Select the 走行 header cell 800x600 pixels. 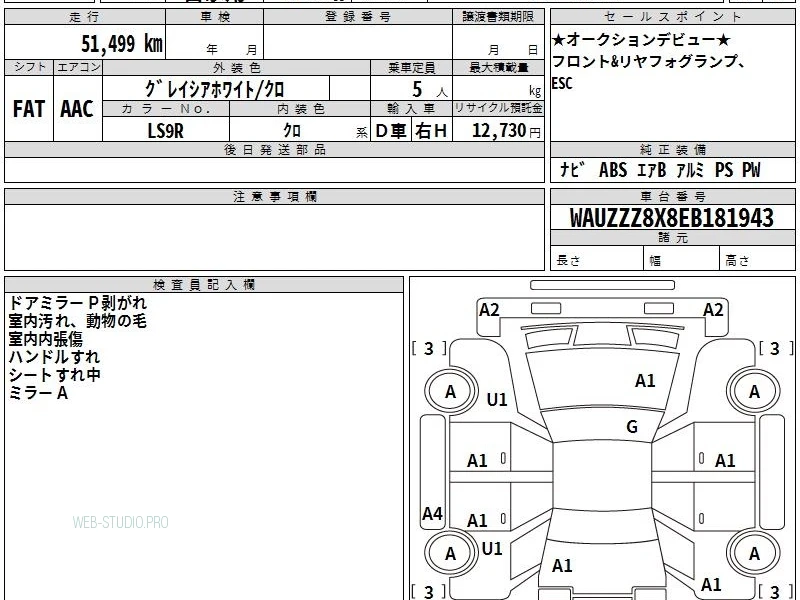(x=85, y=17)
